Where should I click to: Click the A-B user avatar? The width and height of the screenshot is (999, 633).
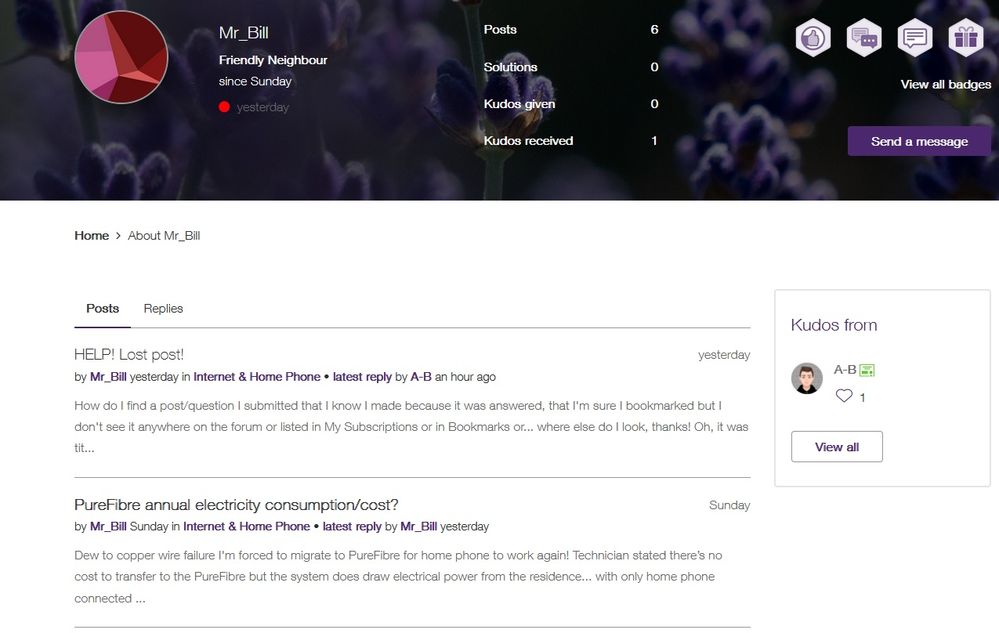[x=807, y=378]
